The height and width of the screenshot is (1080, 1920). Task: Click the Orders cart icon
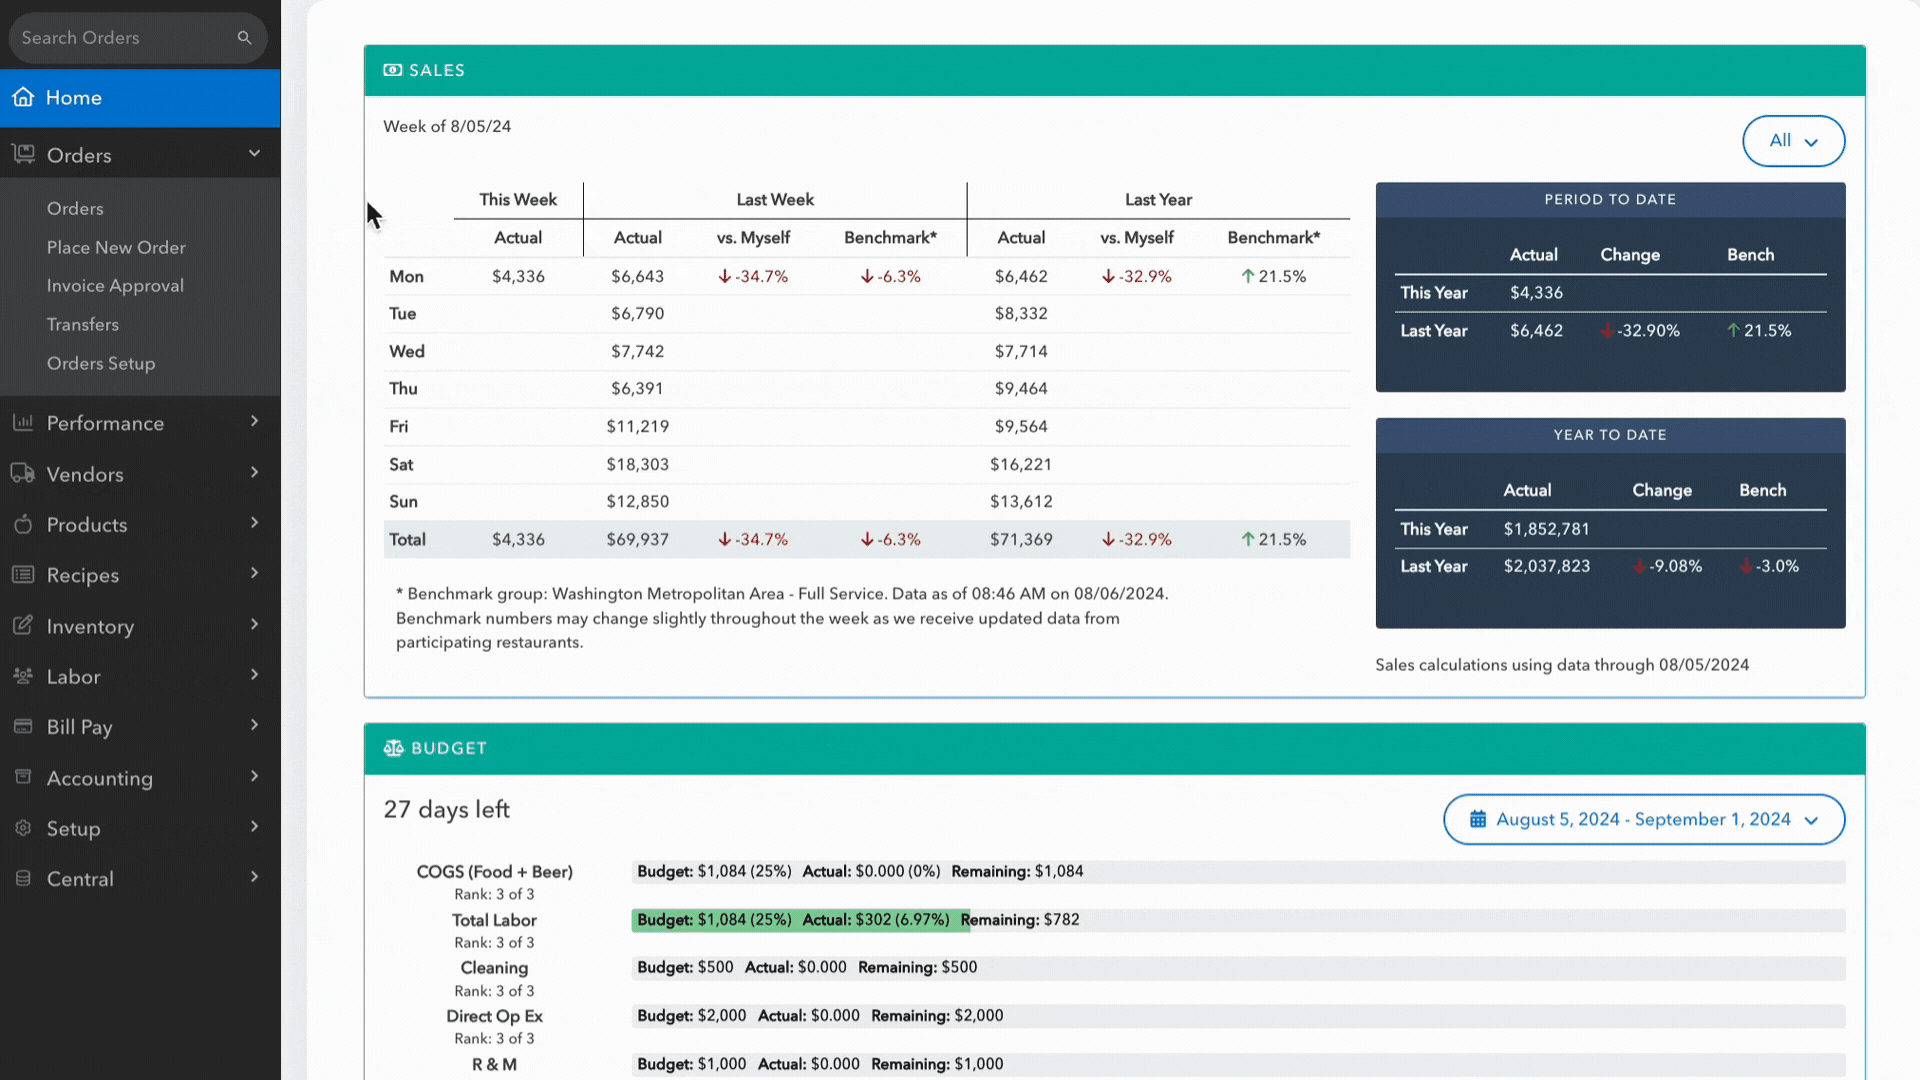(x=23, y=154)
